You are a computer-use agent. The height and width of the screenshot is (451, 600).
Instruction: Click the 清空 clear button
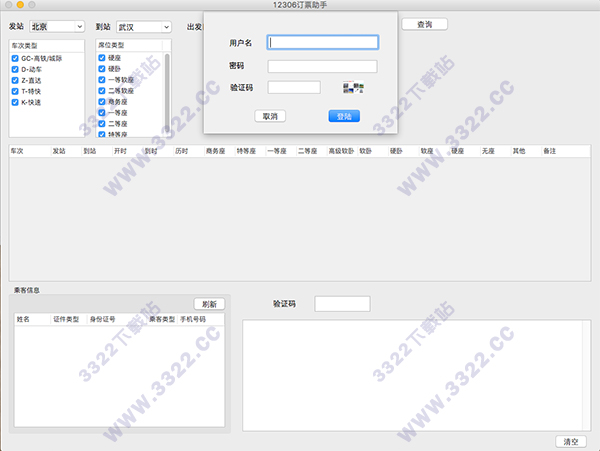pyautogui.click(x=571, y=441)
